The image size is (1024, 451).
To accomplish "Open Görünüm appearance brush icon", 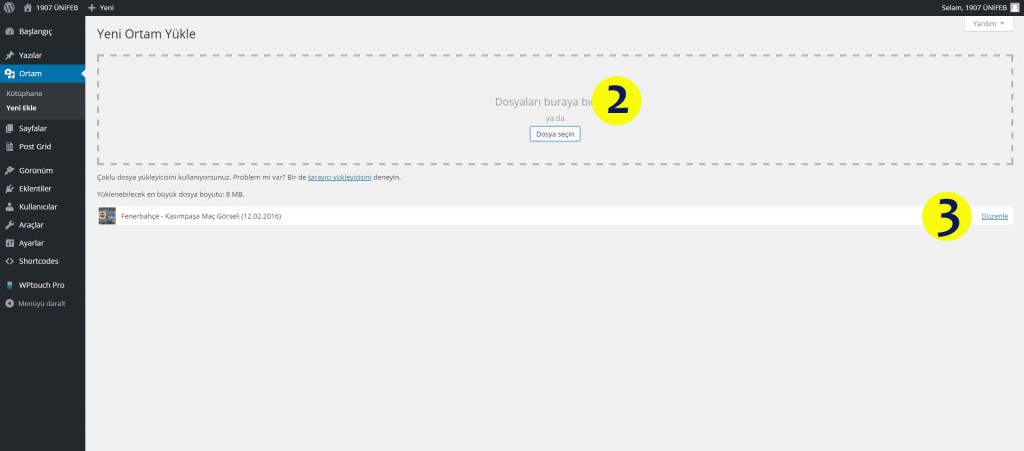I will coord(9,170).
